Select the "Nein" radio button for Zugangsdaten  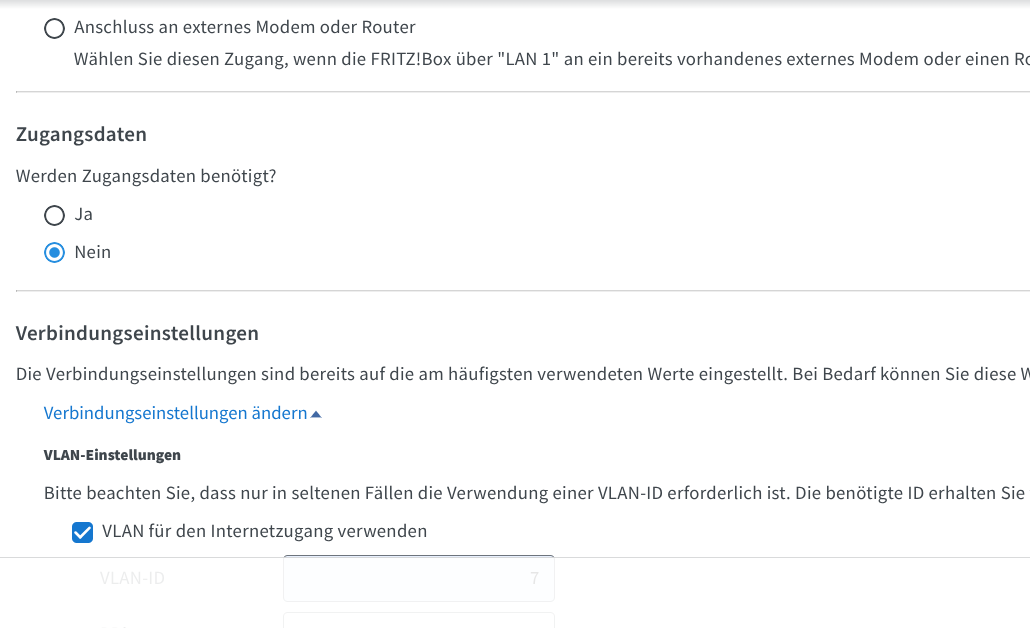(55, 253)
